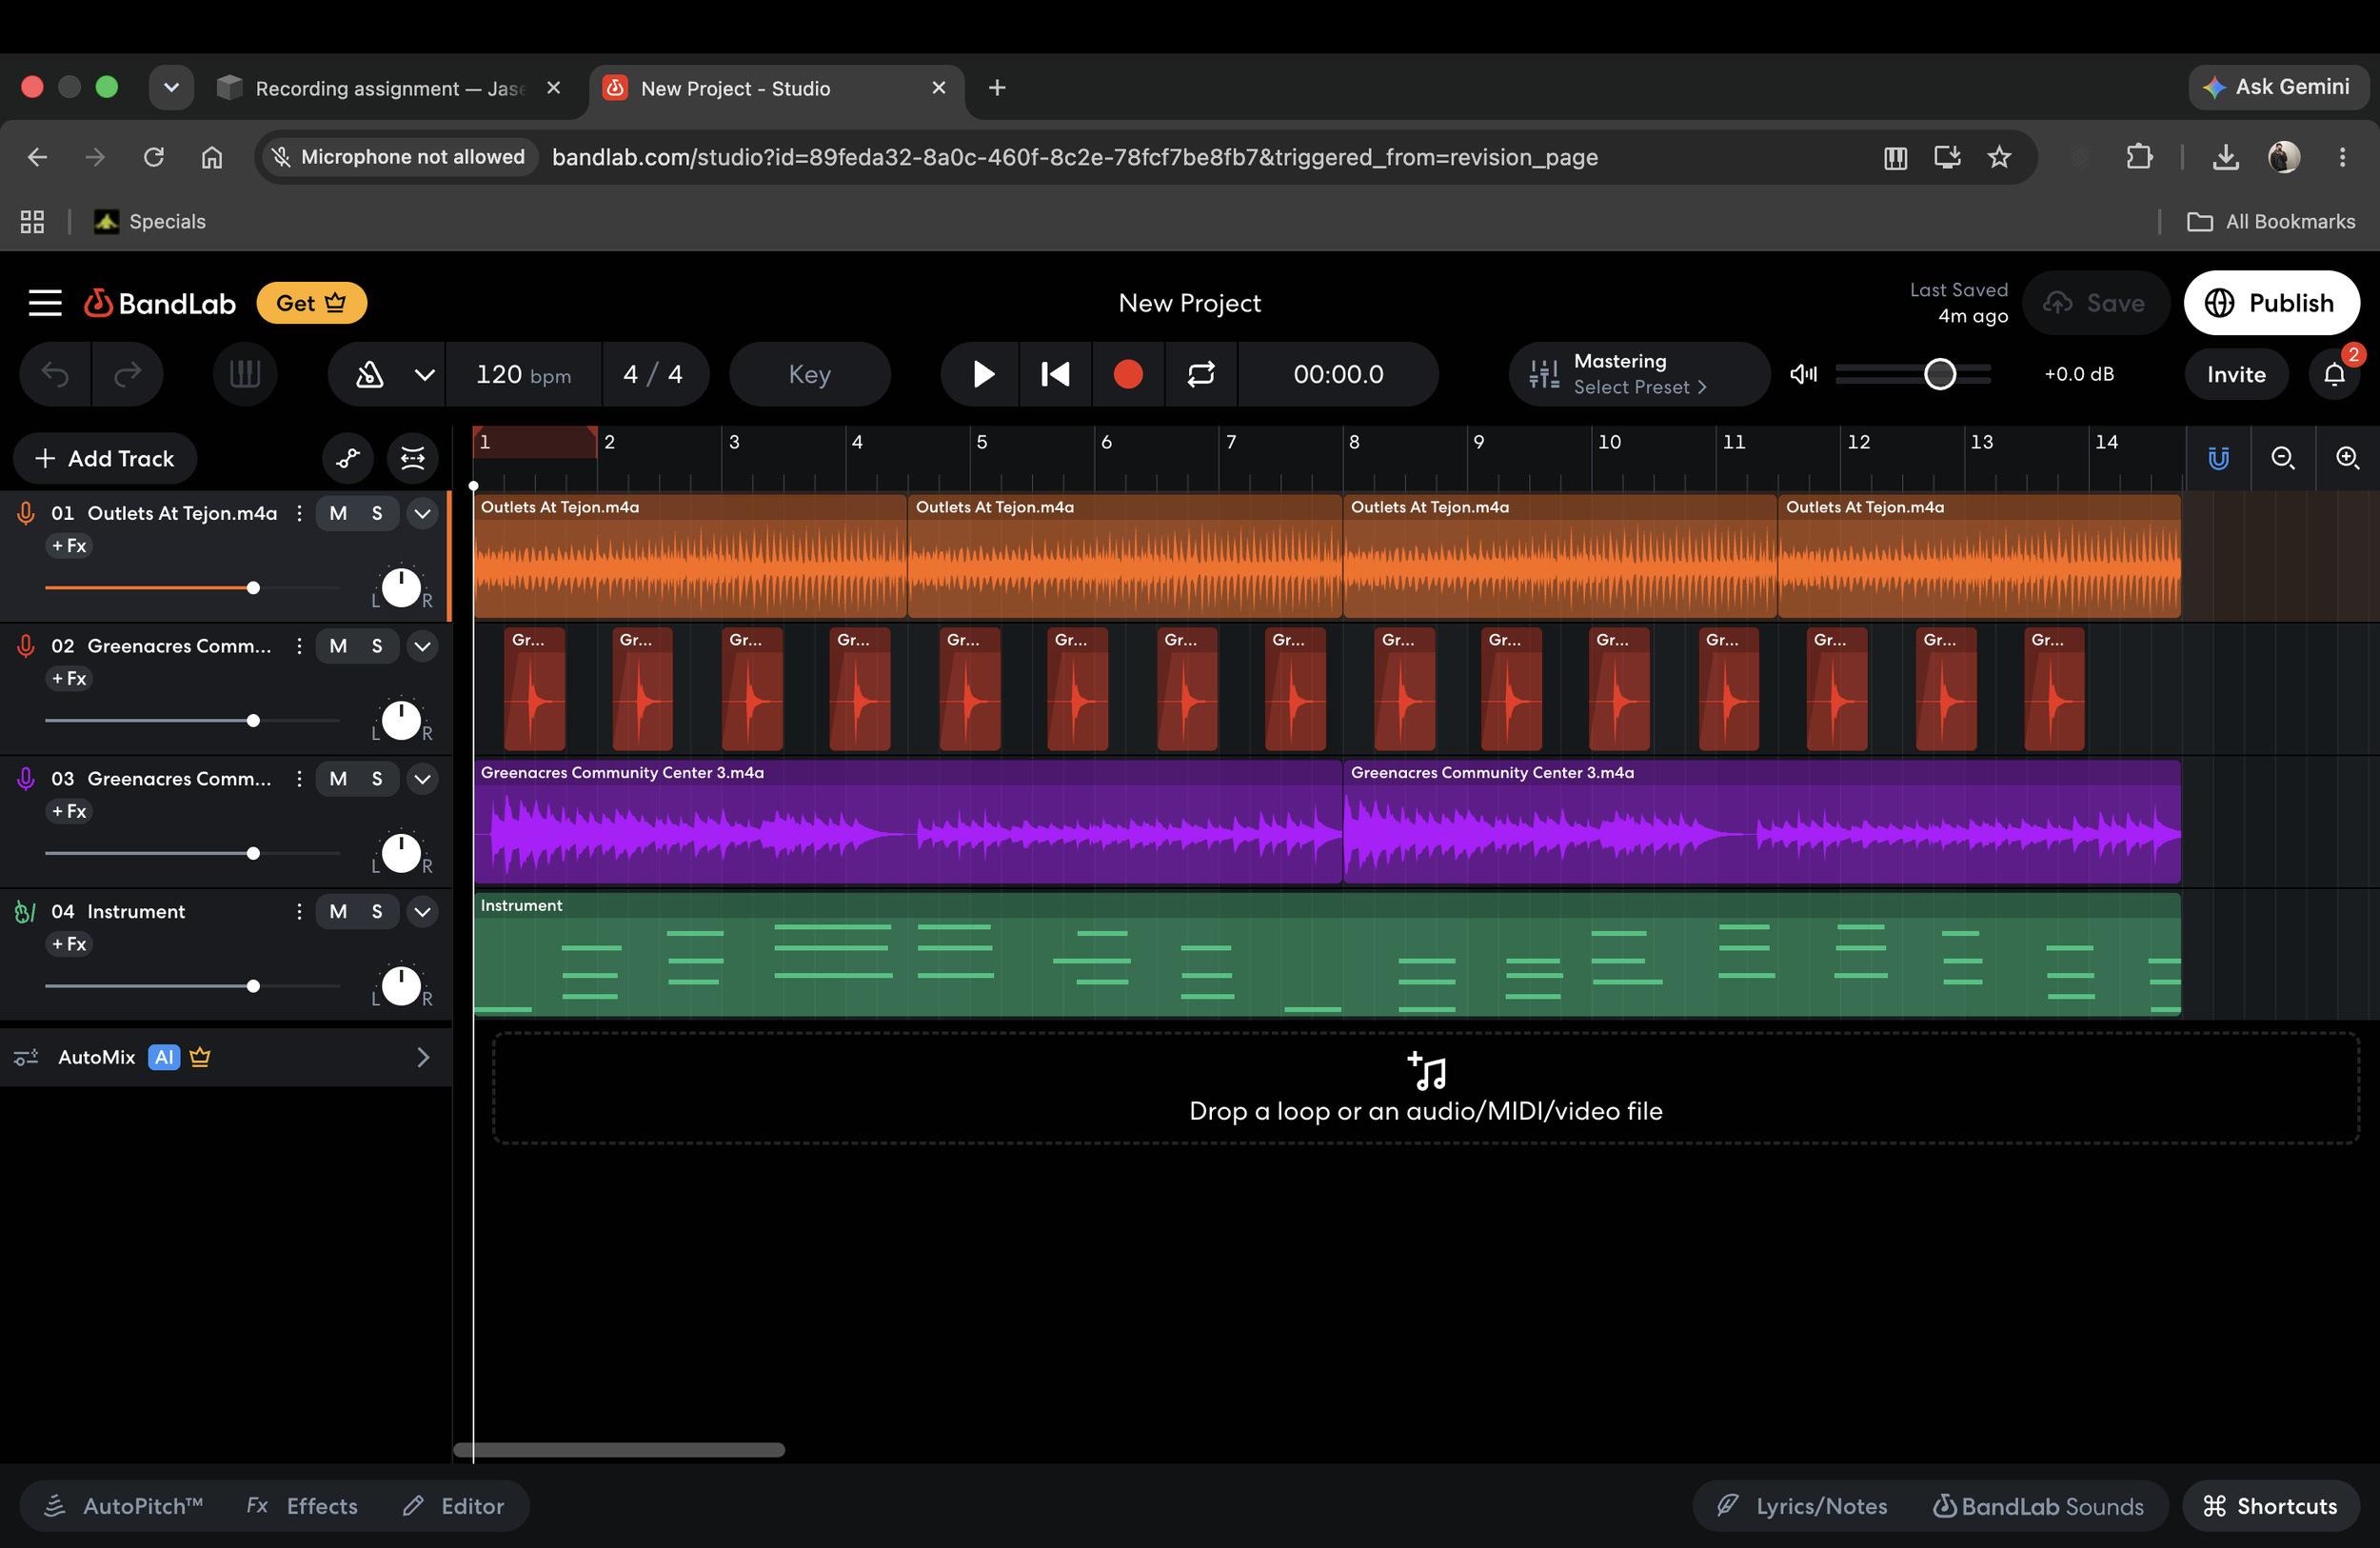Open the Mastering Select Preset menu
The height and width of the screenshot is (1548, 2380).
click(1639, 374)
